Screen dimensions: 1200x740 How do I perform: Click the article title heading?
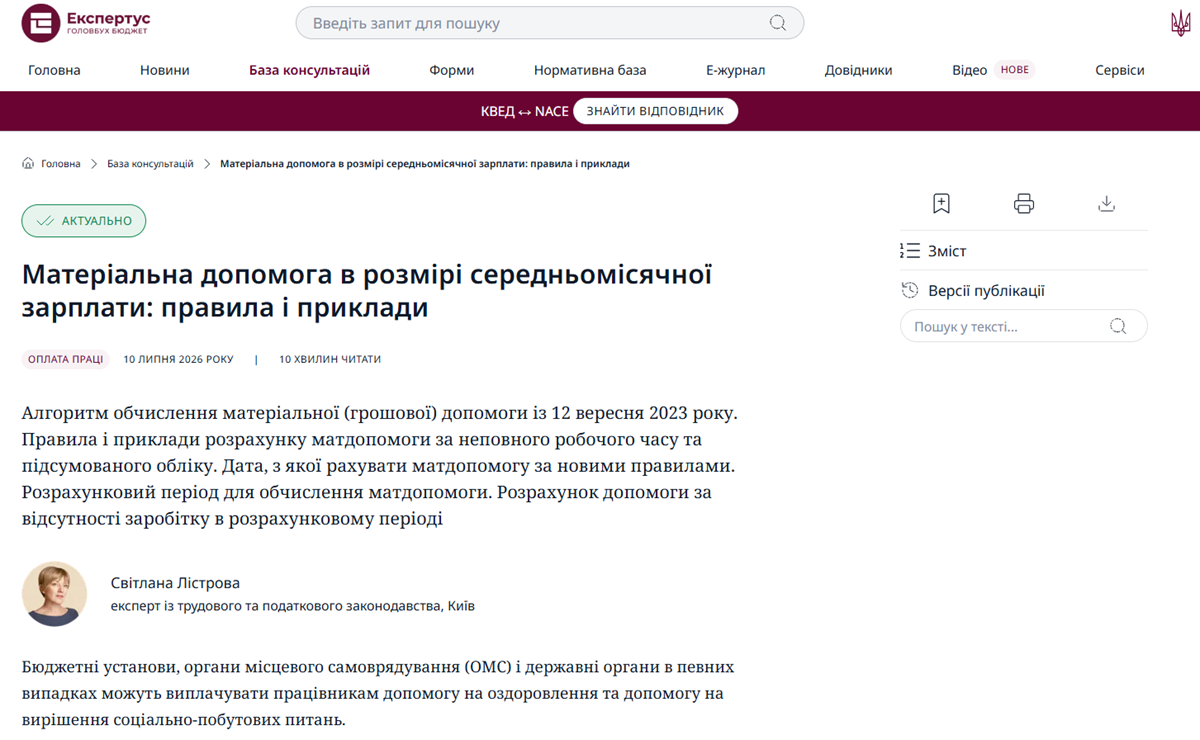click(x=367, y=290)
